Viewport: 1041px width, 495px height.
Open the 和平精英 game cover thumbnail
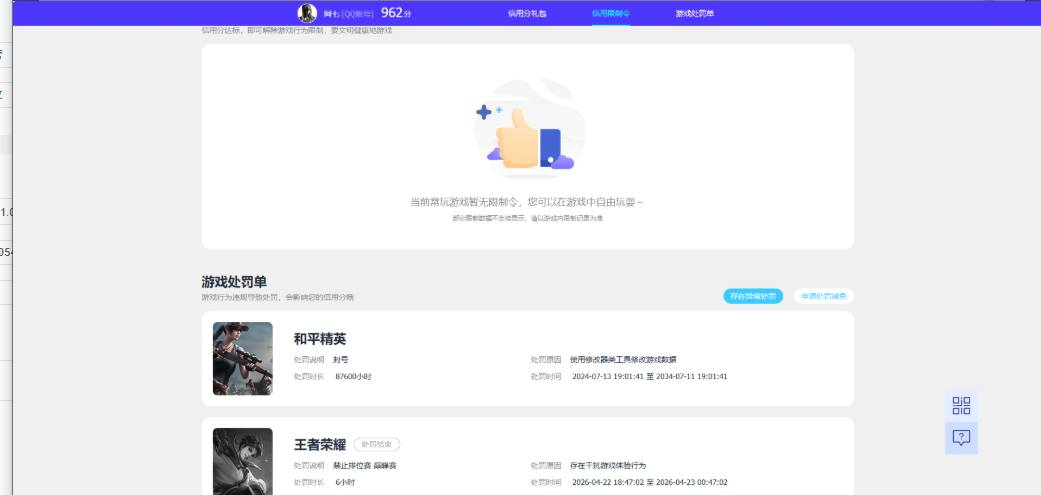tap(242, 358)
